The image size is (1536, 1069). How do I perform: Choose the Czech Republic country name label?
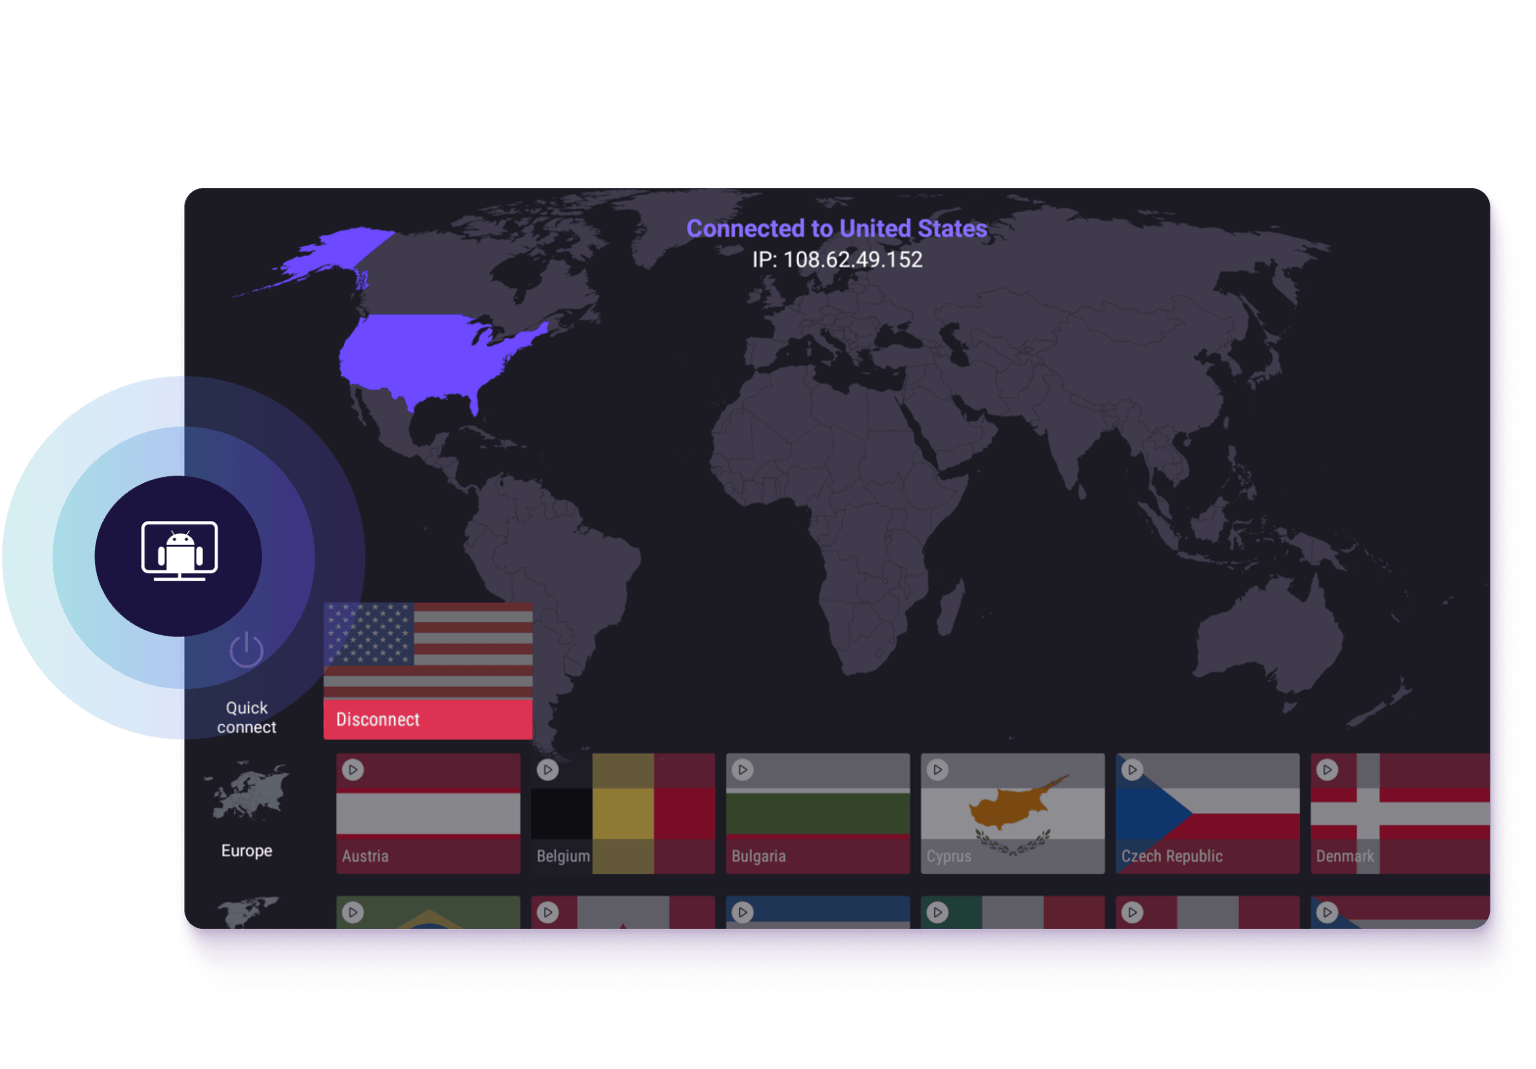(1171, 857)
